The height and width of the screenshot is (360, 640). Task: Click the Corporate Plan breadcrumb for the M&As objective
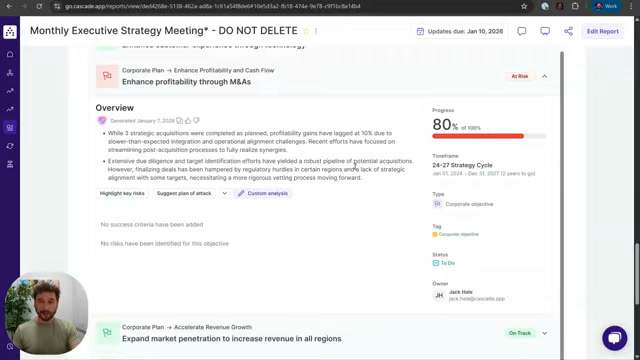click(x=142, y=70)
